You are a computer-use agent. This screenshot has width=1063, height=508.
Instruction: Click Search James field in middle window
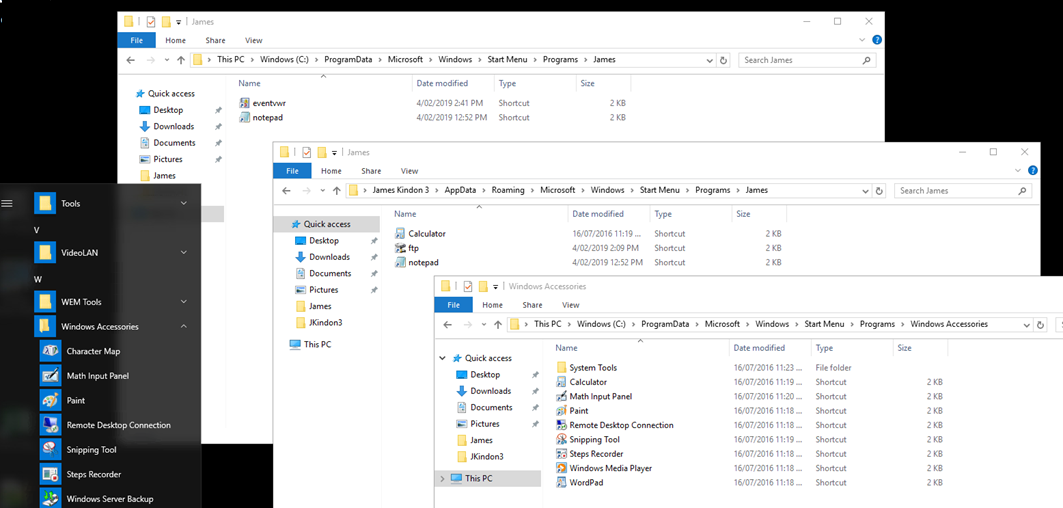pyautogui.click(x=963, y=191)
